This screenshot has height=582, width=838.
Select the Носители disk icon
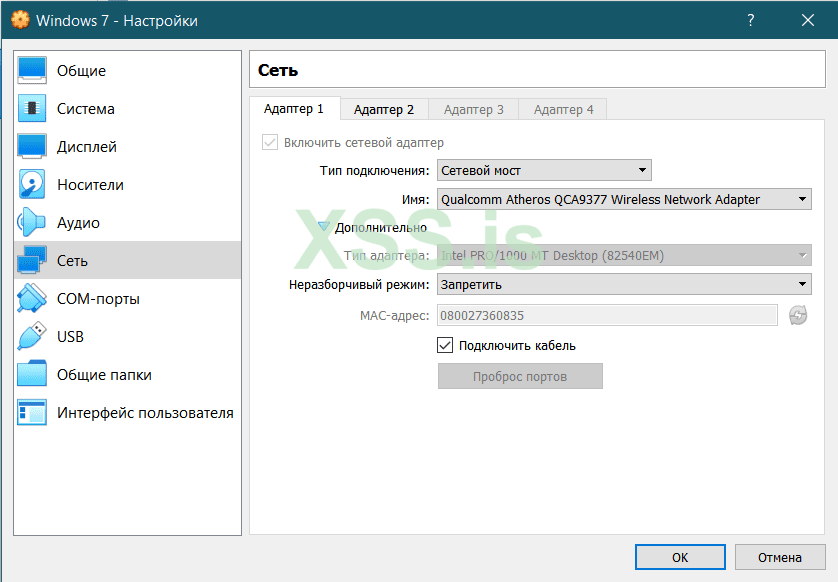click(32, 185)
